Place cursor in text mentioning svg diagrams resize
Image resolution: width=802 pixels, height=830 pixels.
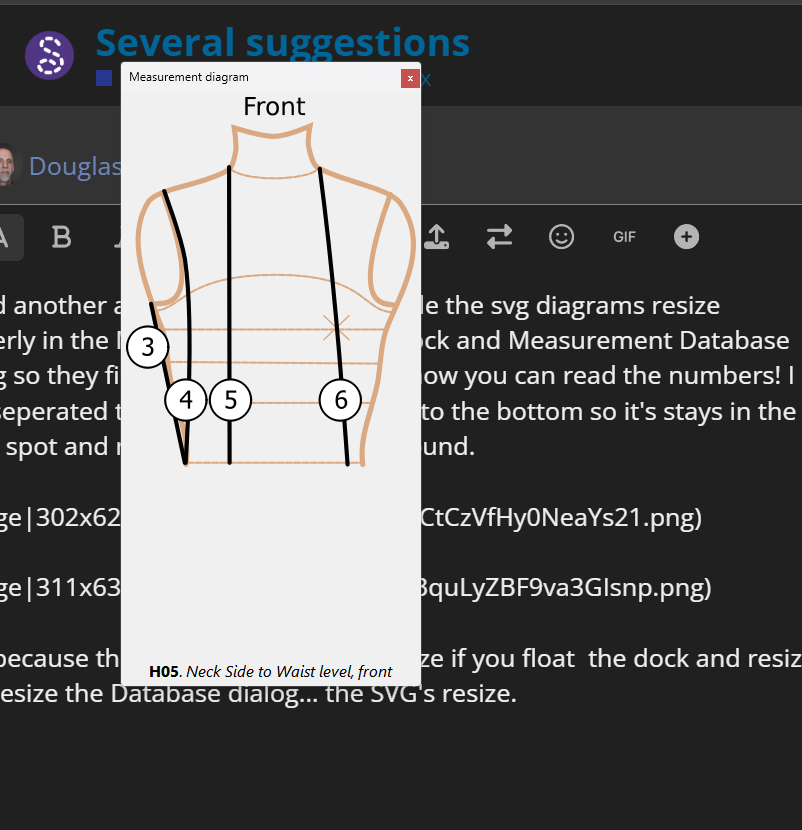coord(570,306)
